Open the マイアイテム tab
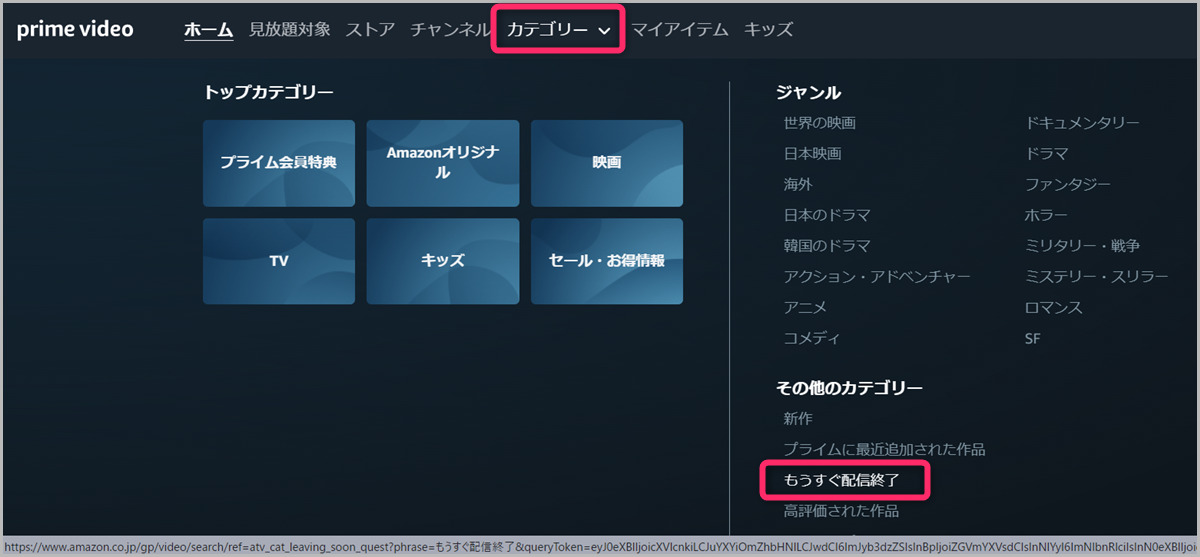The width and height of the screenshot is (1200, 557). (680, 29)
